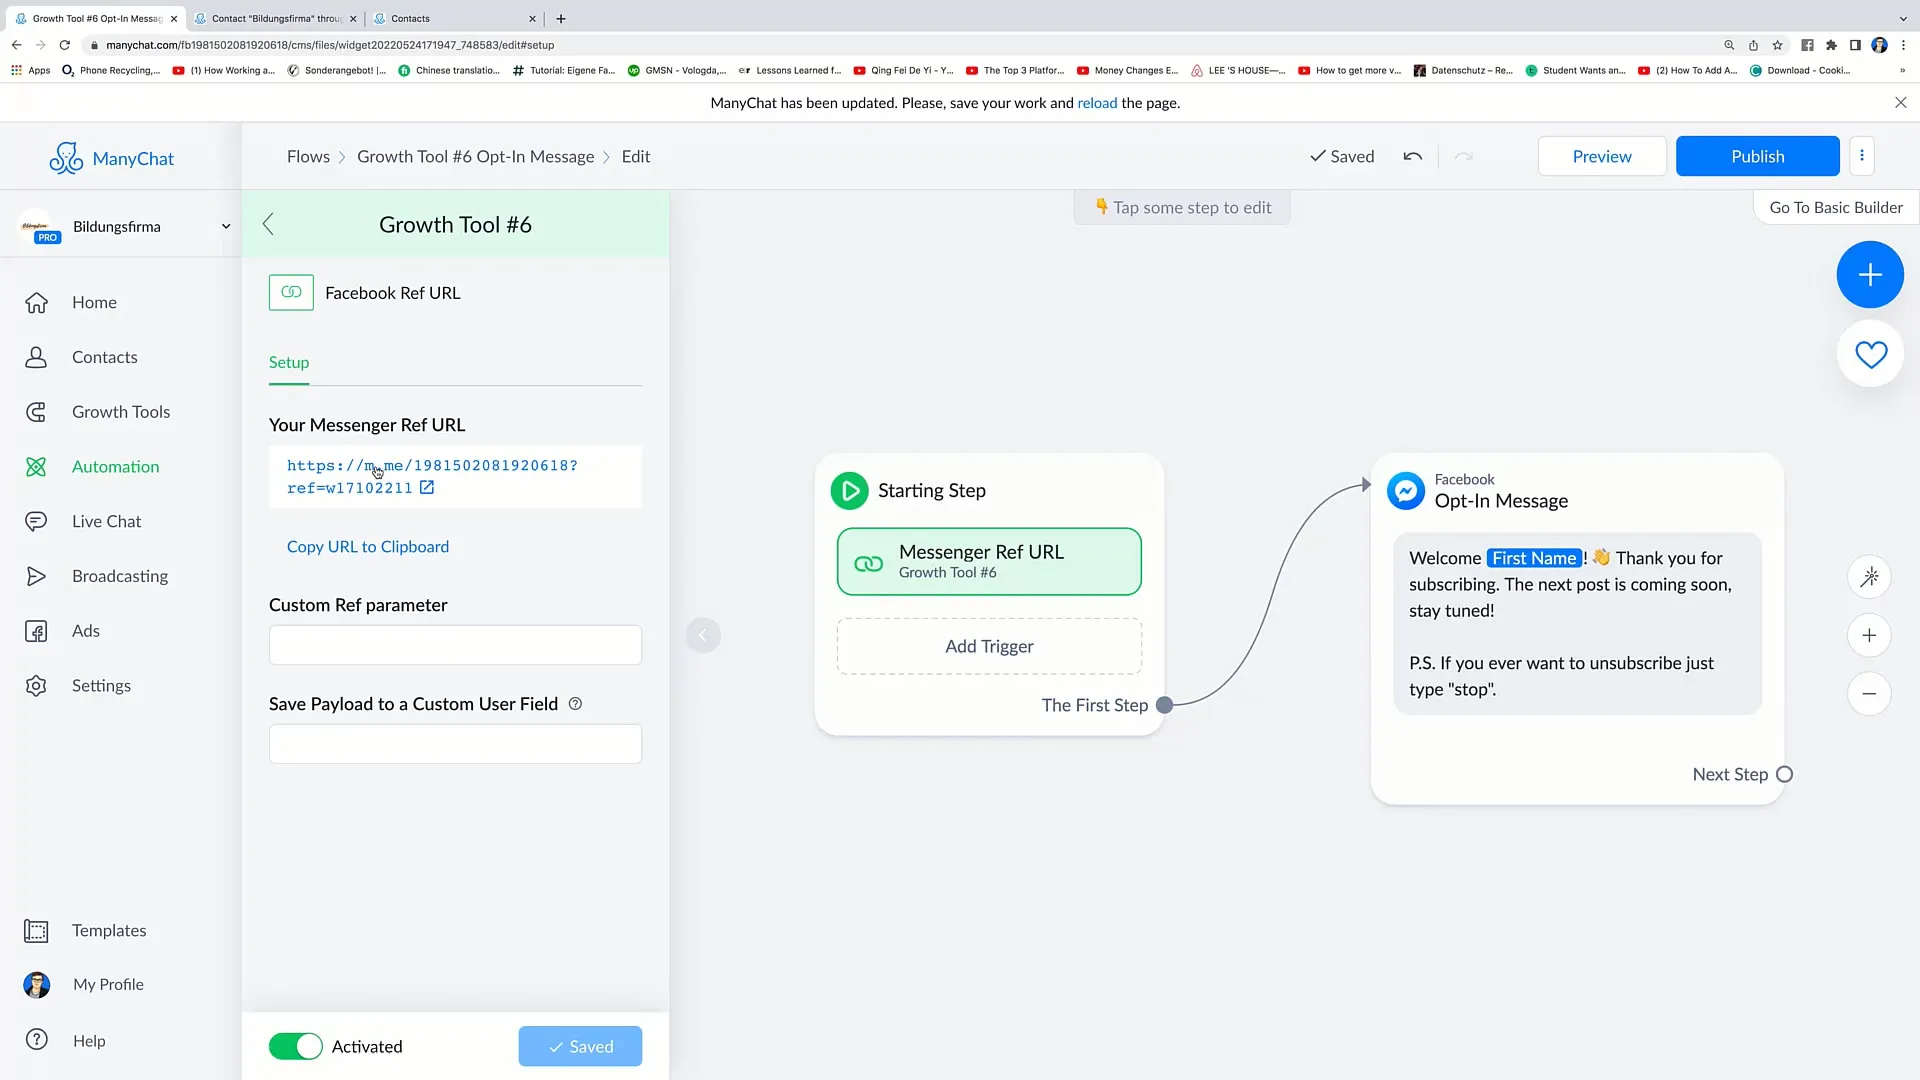Viewport: 1920px width, 1080px height.
Task: Click The First Step connector dot
Action: point(1164,705)
